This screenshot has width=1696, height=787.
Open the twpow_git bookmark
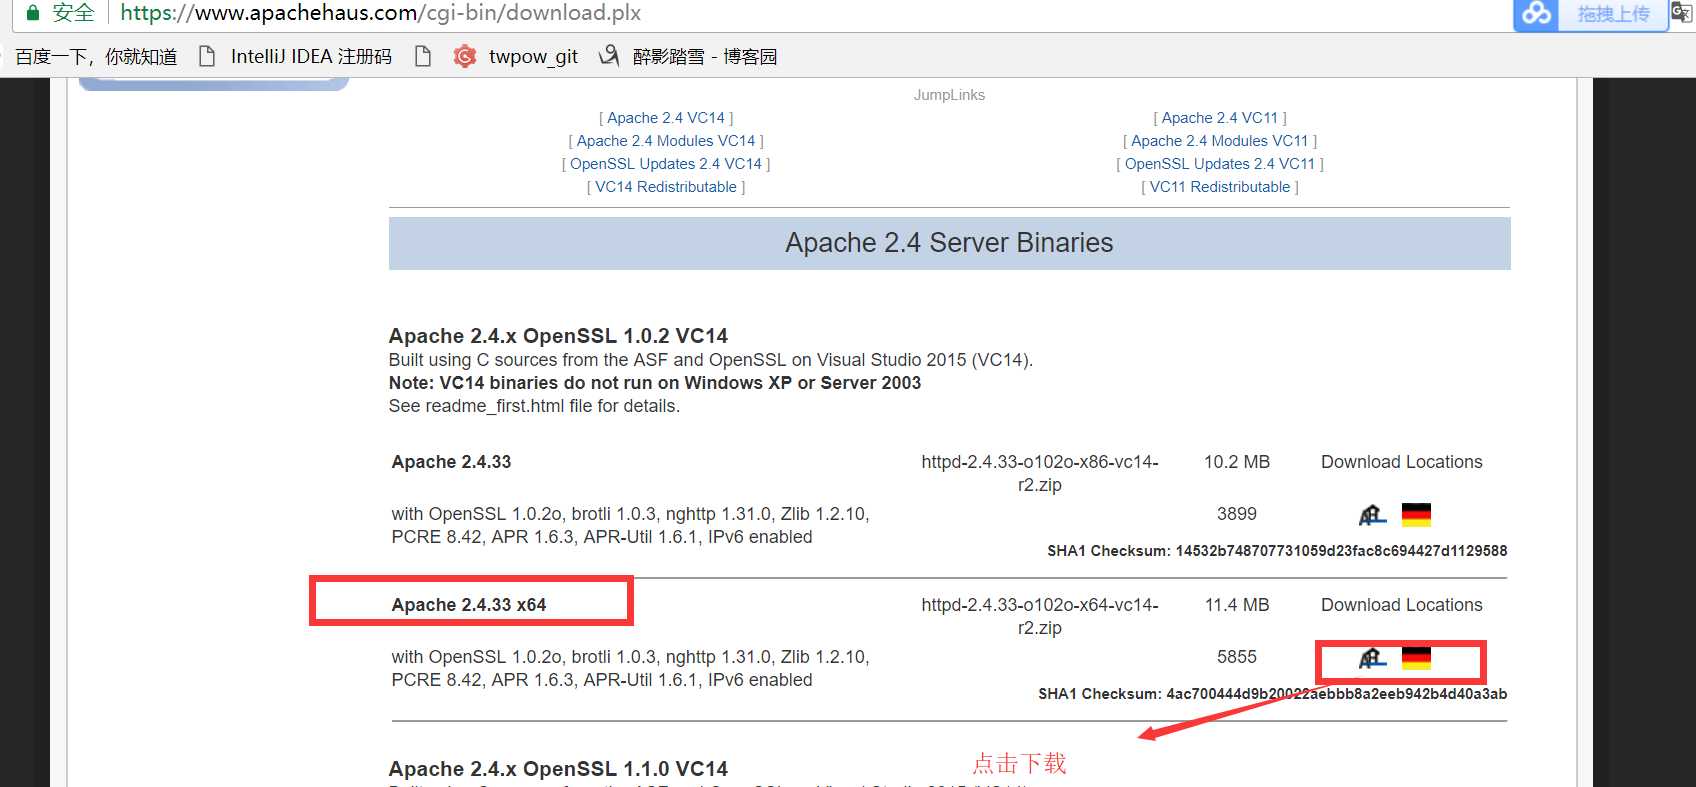pos(516,56)
